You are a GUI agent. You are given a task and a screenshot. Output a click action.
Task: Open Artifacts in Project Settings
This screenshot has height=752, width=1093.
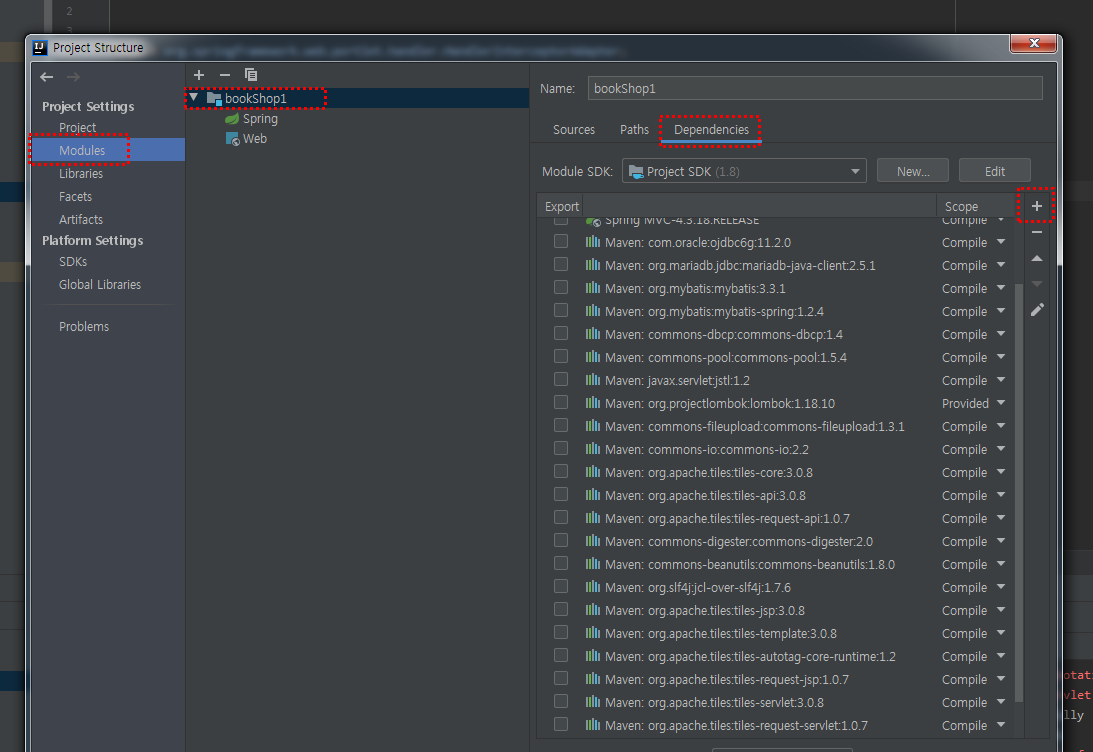tap(81, 220)
